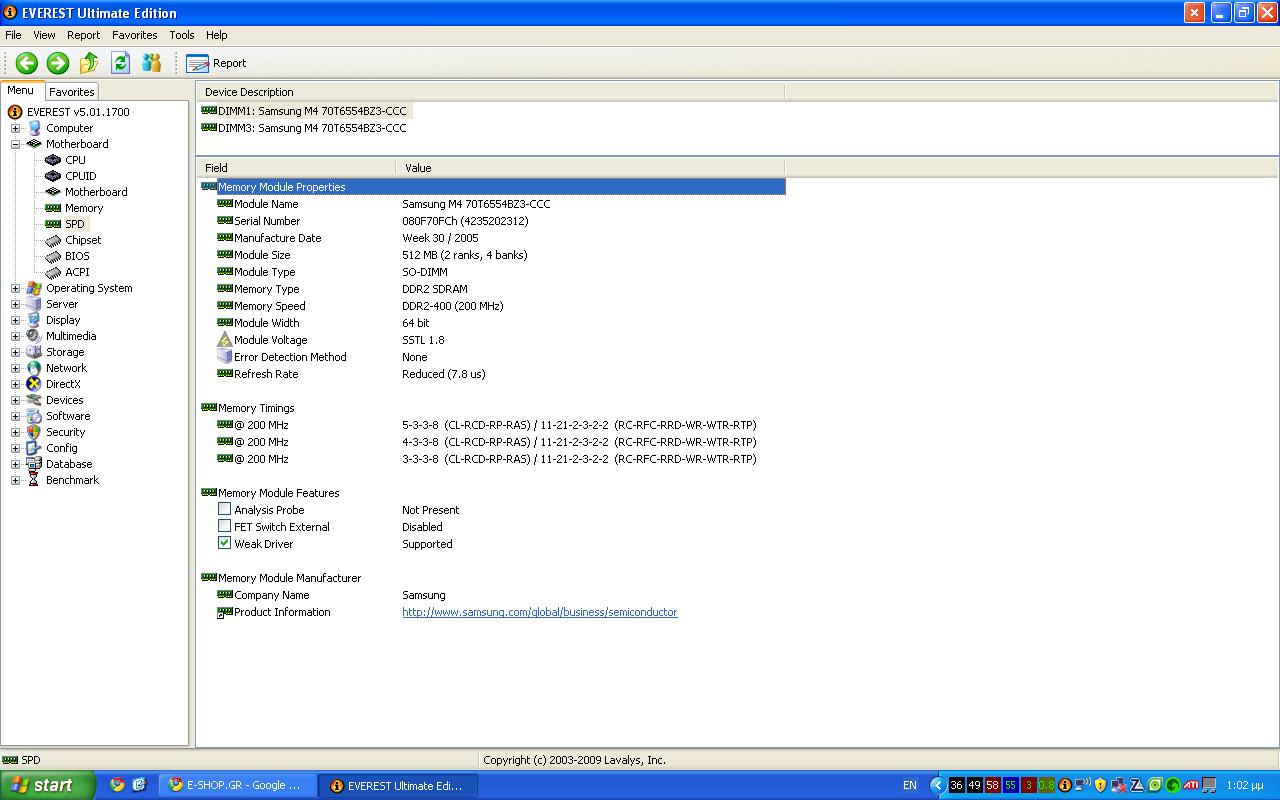The width and height of the screenshot is (1280, 800).
Task: Select the Memory tree item
Action: 84,208
